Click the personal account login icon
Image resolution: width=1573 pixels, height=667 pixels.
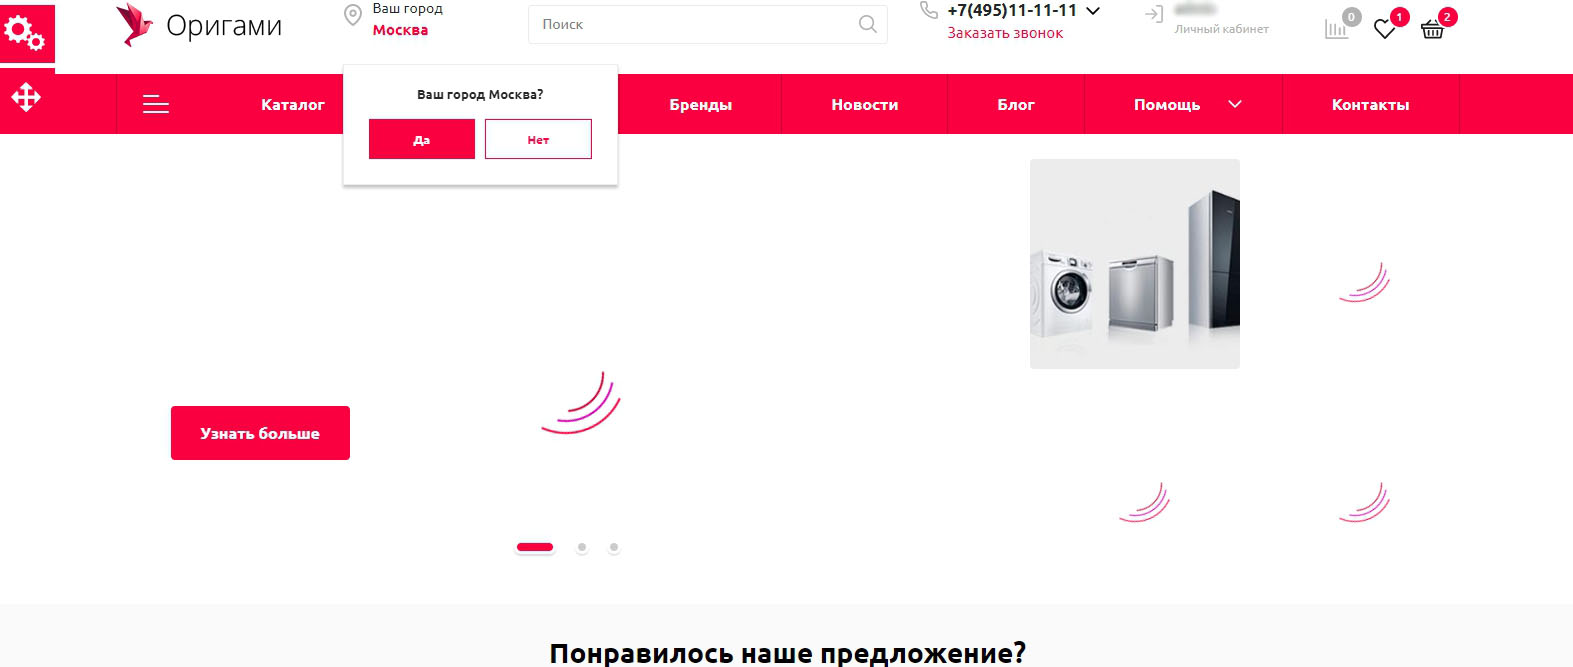click(x=1154, y=14)
